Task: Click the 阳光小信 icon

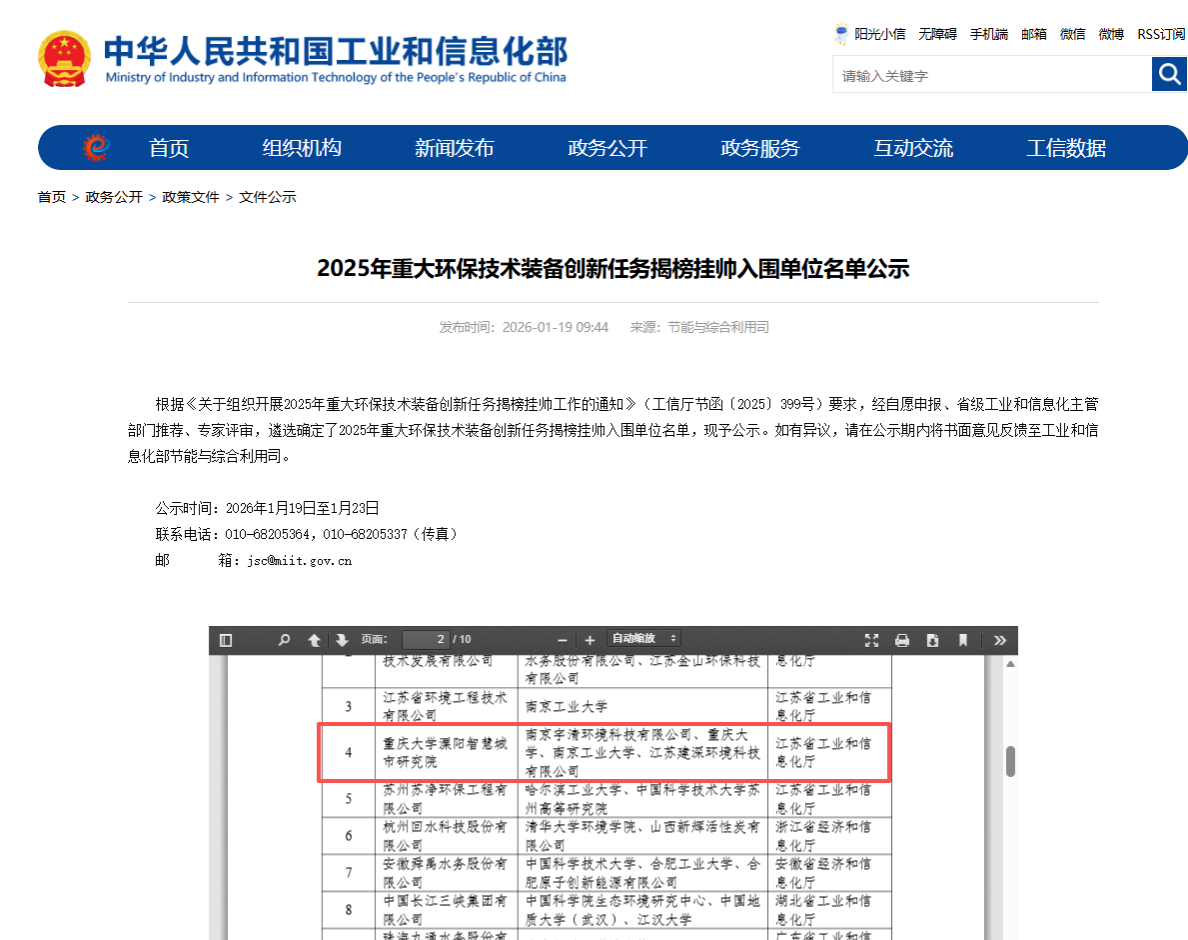Action: click(x=841, y=33)
